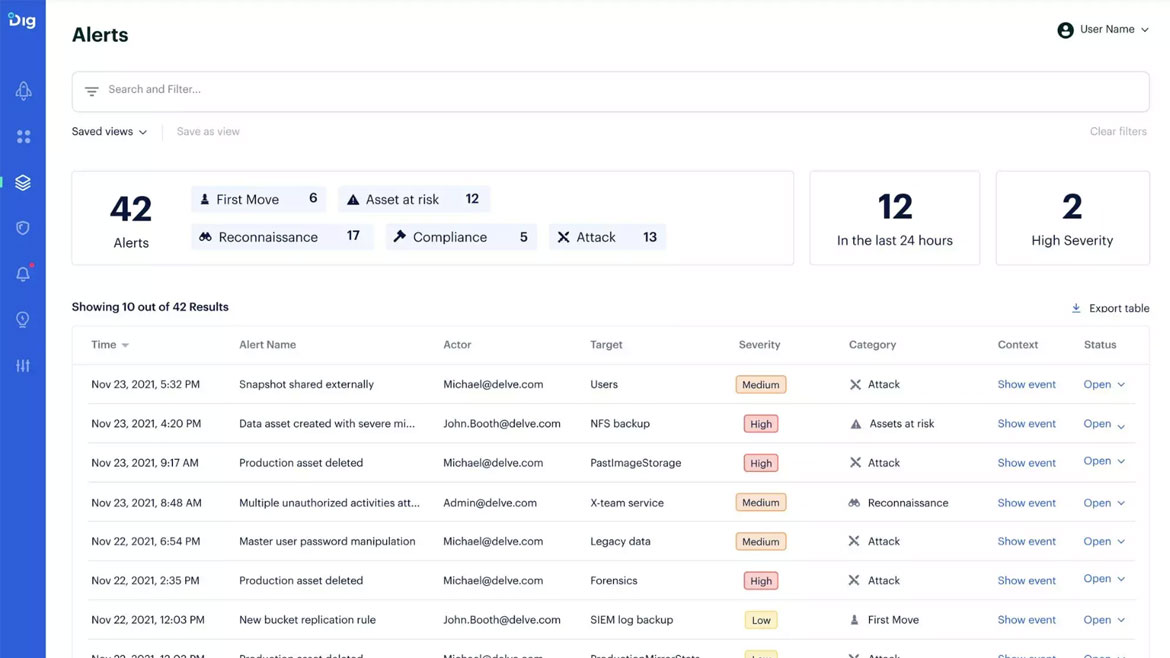Click the notification bell icon

click(23, 274)
